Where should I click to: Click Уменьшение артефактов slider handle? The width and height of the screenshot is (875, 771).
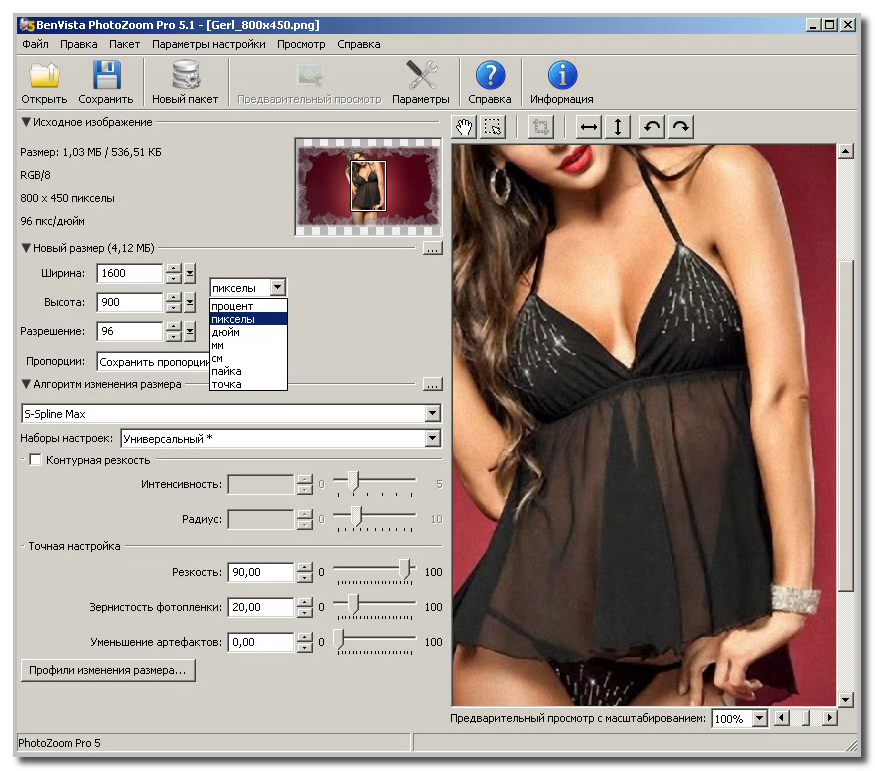(339, 639)
